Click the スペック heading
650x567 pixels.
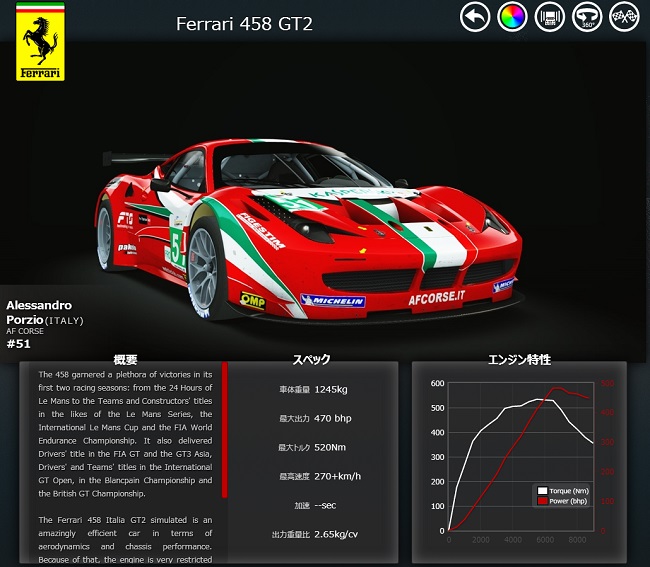point(312,359)
